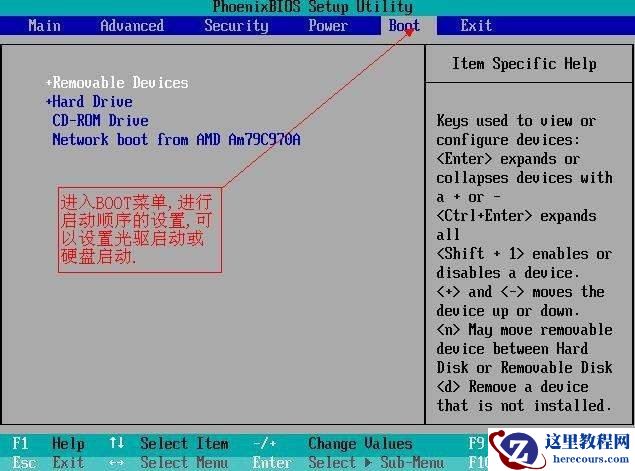The image size is (635, 471).
Task: Open the Exit tab
Action: 476,26
